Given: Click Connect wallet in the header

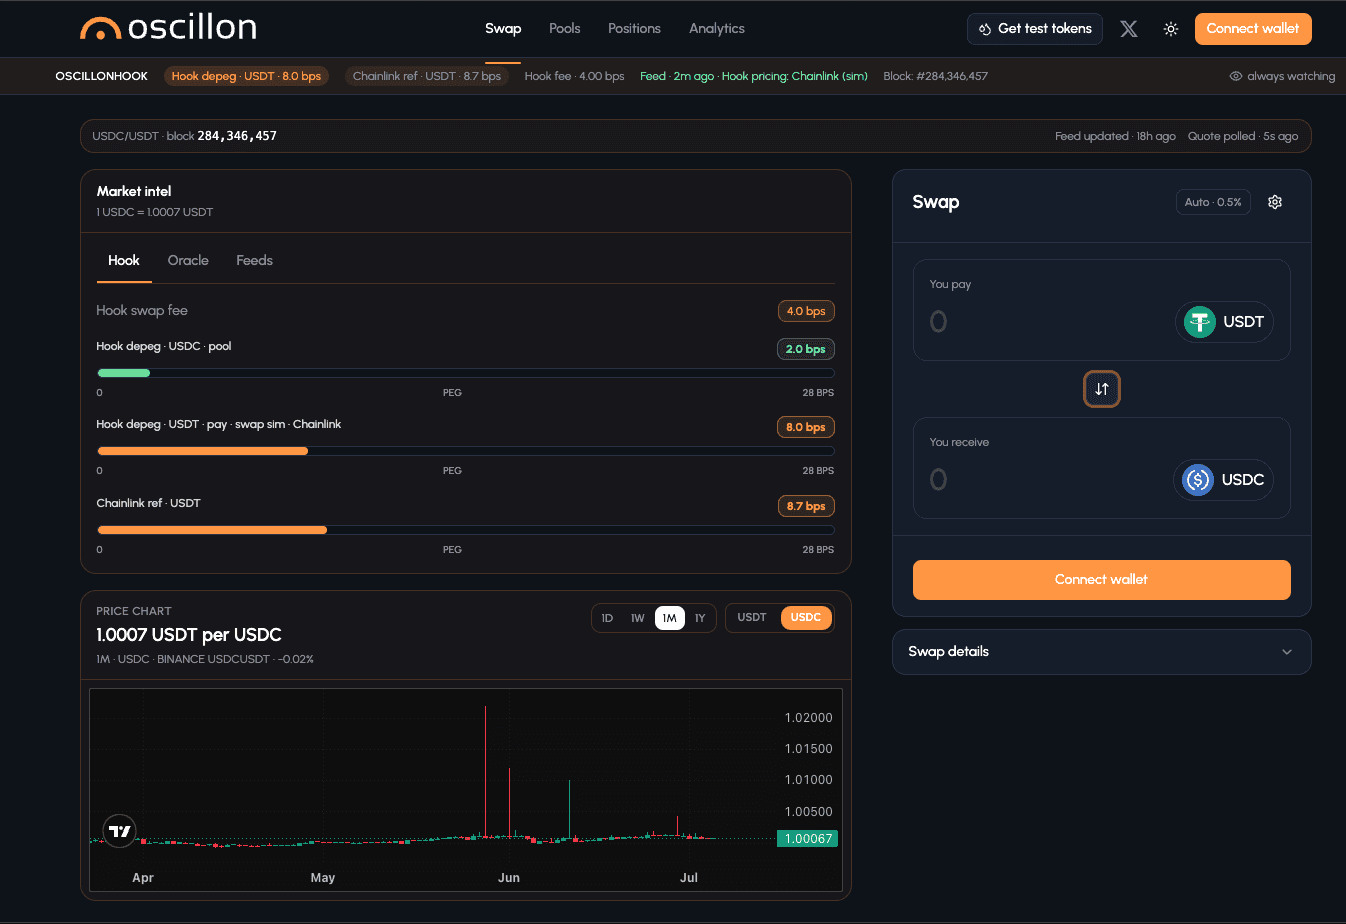Looking at the screenshot, I should point(1253,29).
